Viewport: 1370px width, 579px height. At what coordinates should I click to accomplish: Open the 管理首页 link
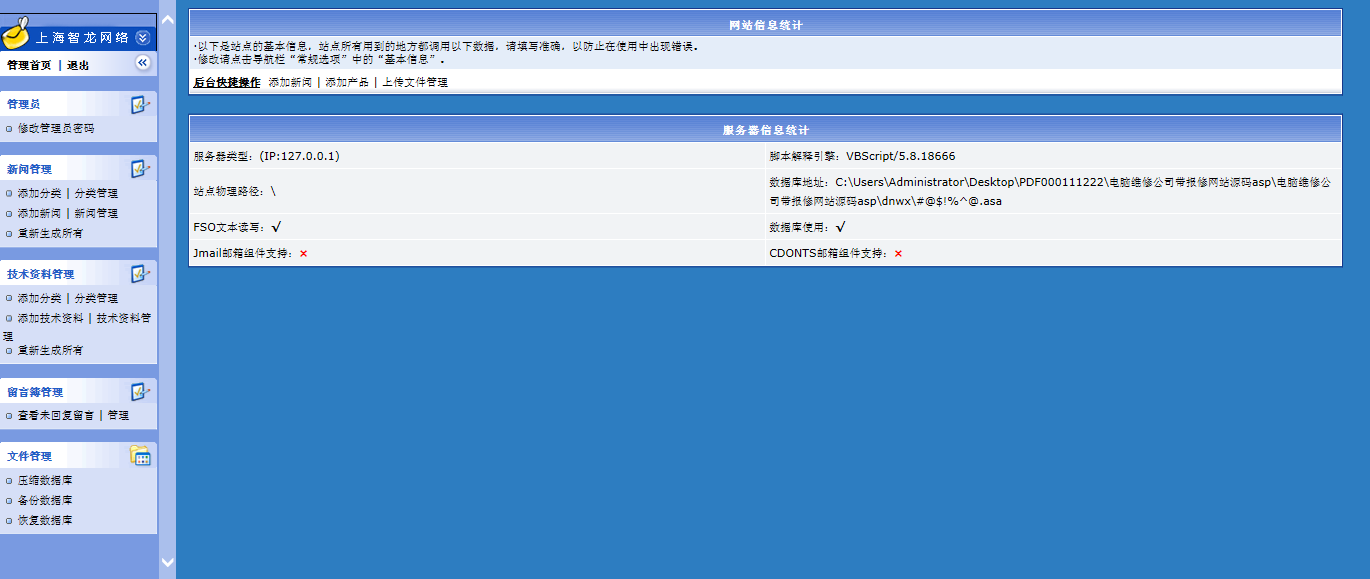tap(29, 65)
